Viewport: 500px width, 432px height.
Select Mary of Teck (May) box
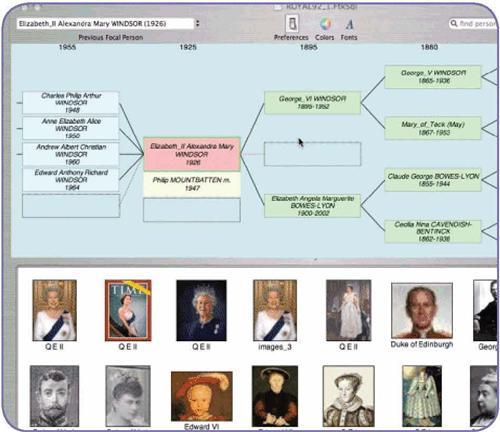[x=433, y=128]
